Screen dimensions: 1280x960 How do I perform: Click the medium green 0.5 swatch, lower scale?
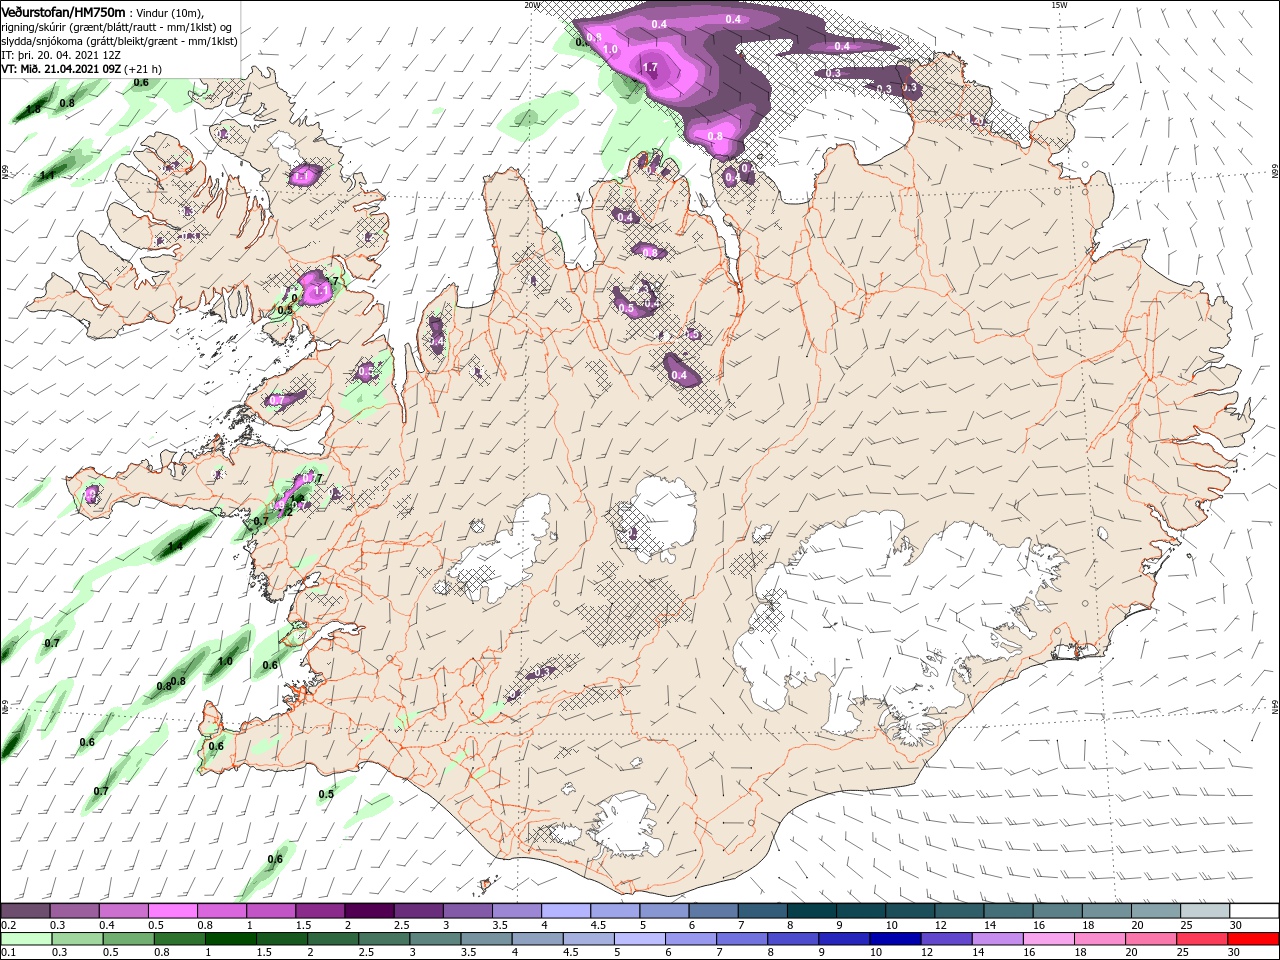point(128,939)
